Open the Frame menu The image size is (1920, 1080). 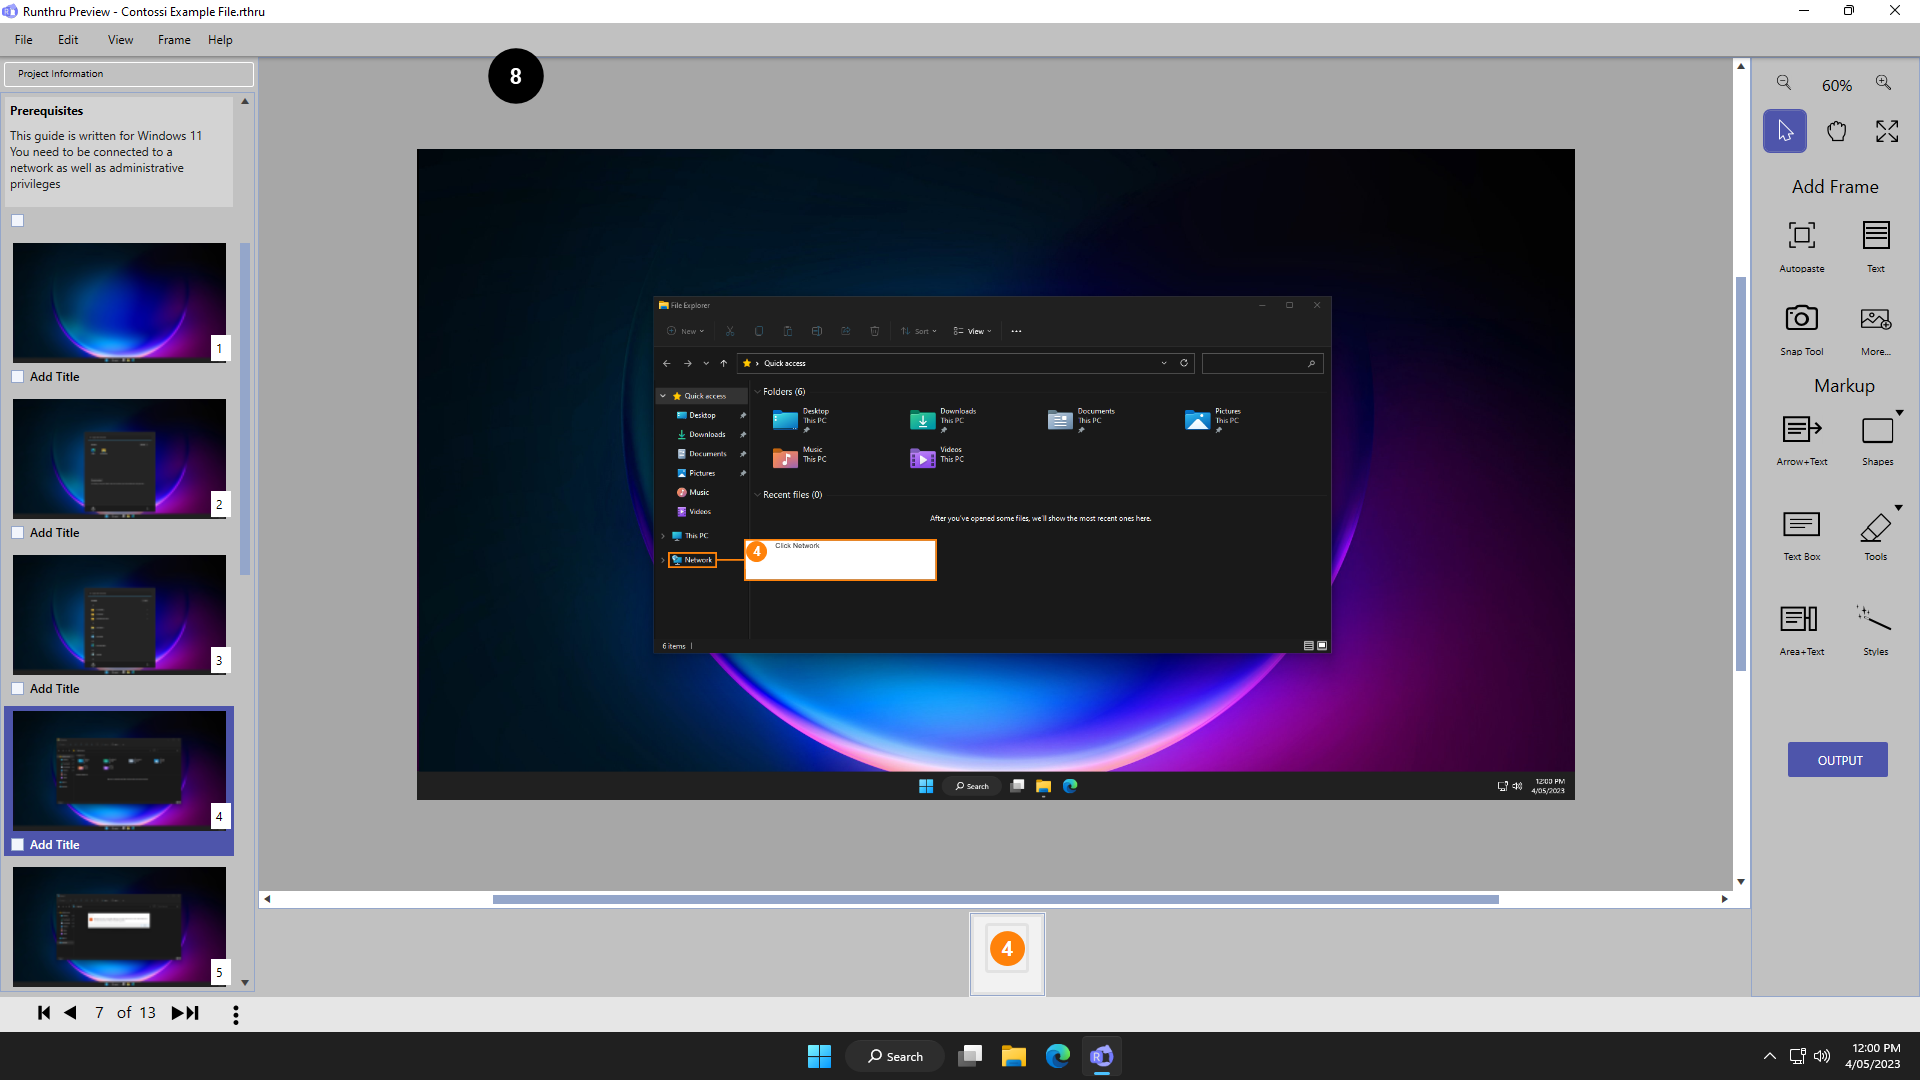point(174,40)
